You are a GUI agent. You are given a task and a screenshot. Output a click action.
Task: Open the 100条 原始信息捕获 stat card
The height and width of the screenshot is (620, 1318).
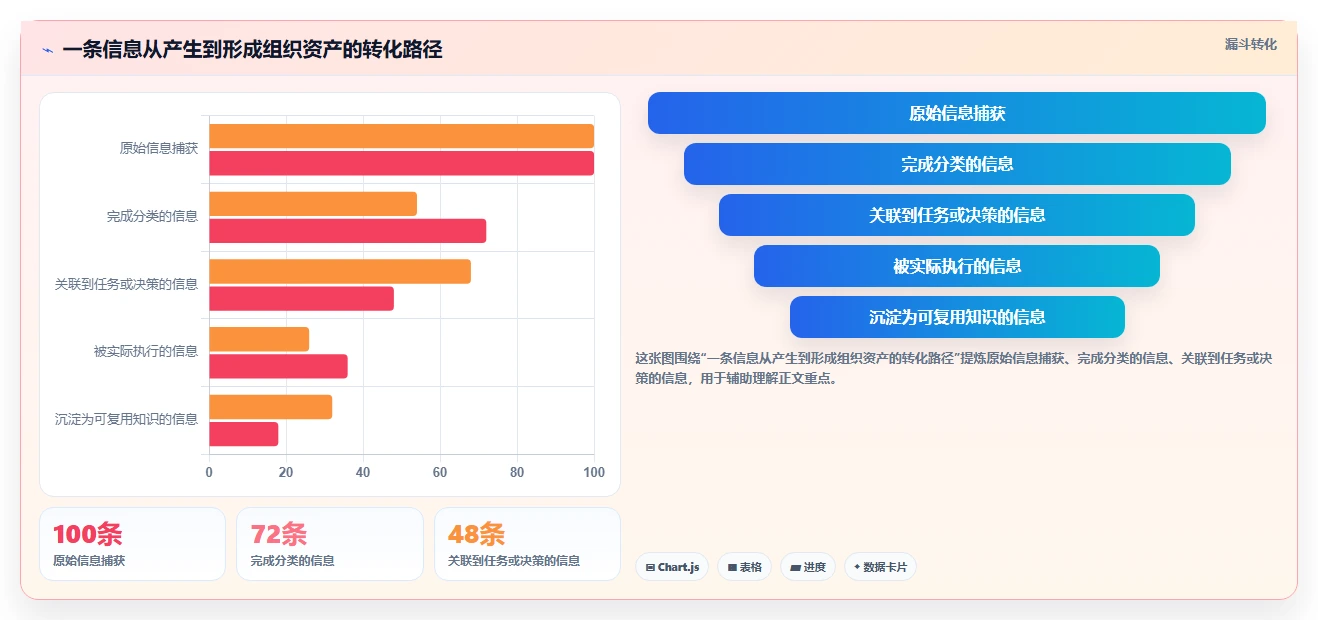(132, 544)
